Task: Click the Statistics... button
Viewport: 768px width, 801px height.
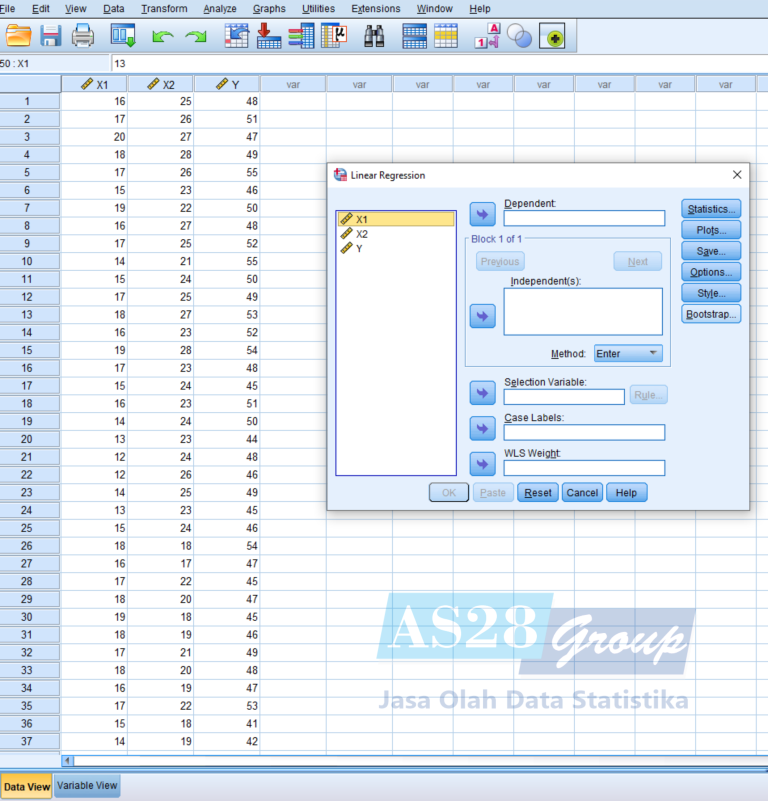Action: (x=711, y=209)
